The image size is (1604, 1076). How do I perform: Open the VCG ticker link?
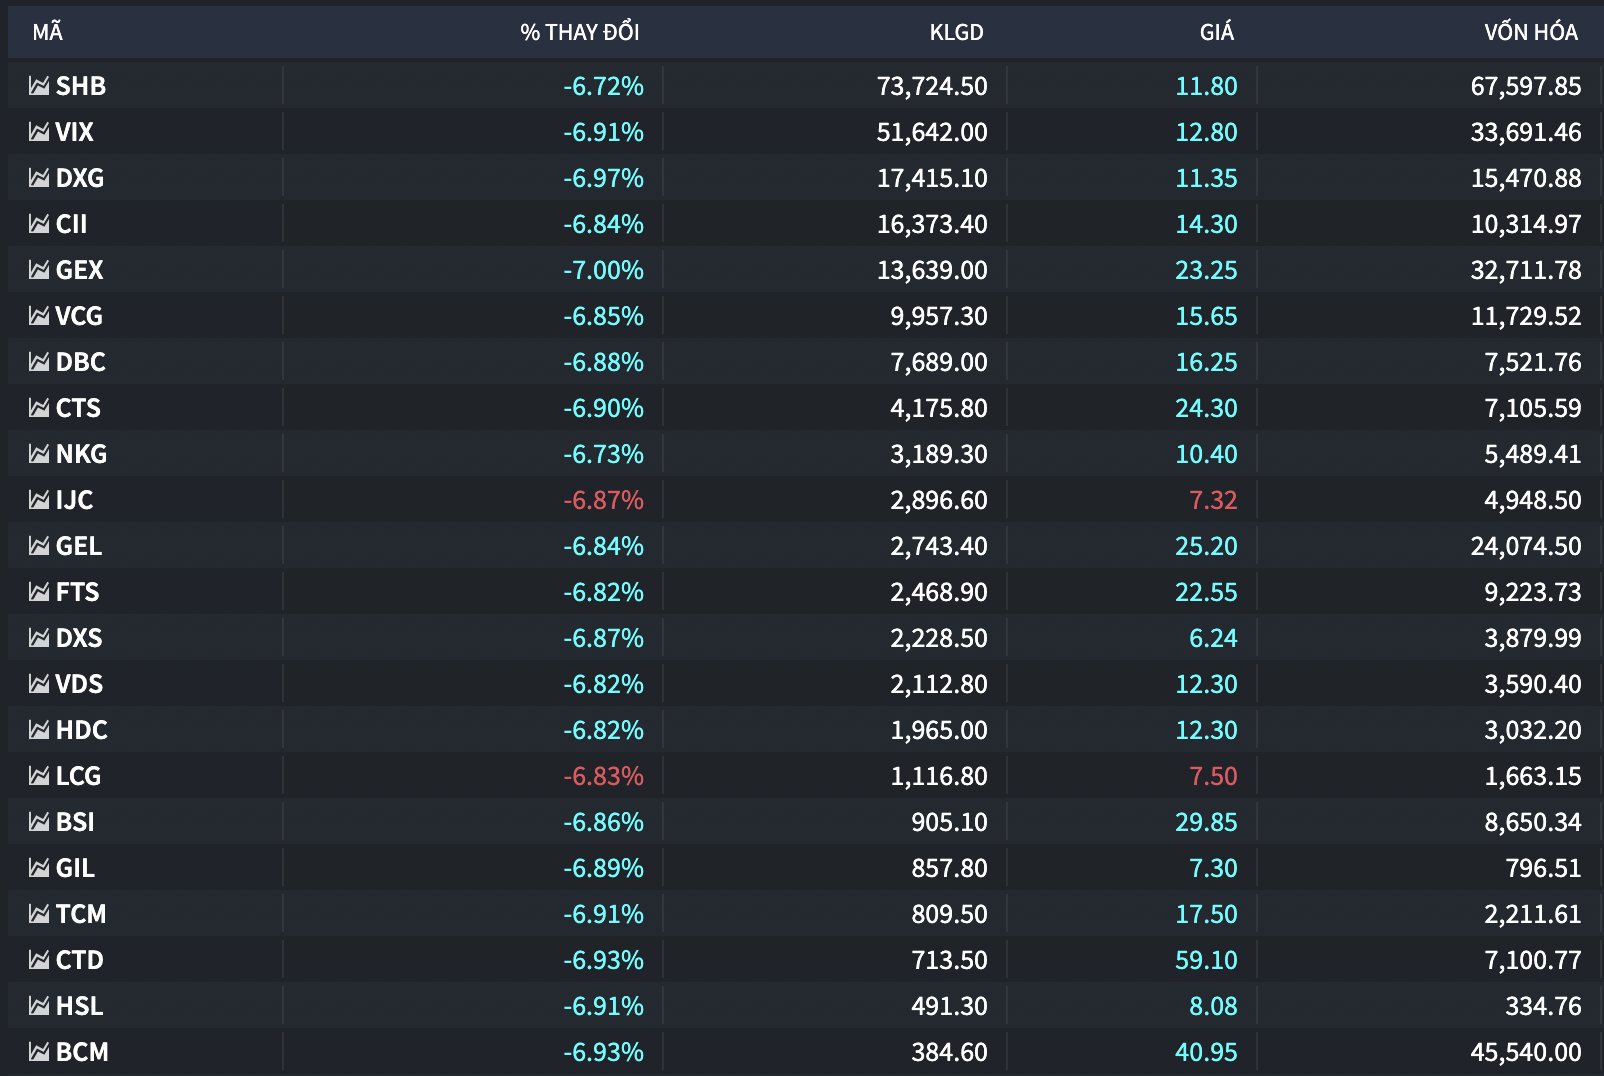(x=79, y=316)
